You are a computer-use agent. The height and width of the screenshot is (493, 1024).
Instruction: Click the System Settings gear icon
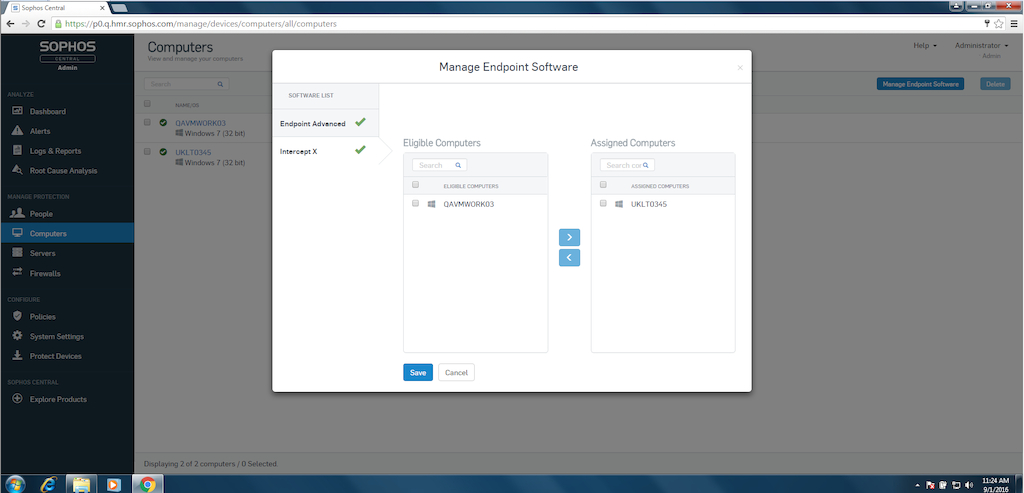pos(18,336)
